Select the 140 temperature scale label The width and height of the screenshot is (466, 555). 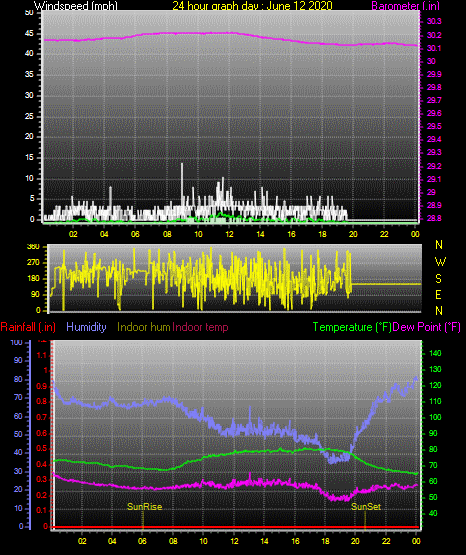coord(435,353)
